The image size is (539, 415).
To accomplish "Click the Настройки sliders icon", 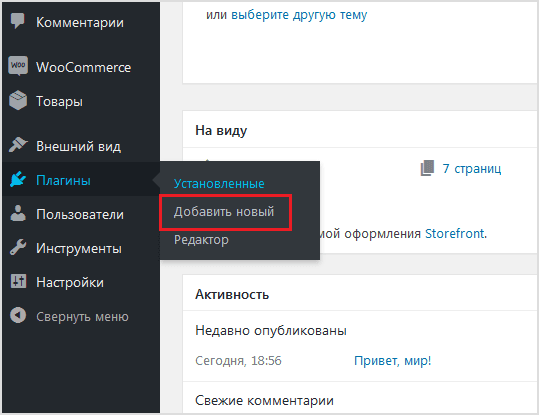I will click(x=18, y=281).
